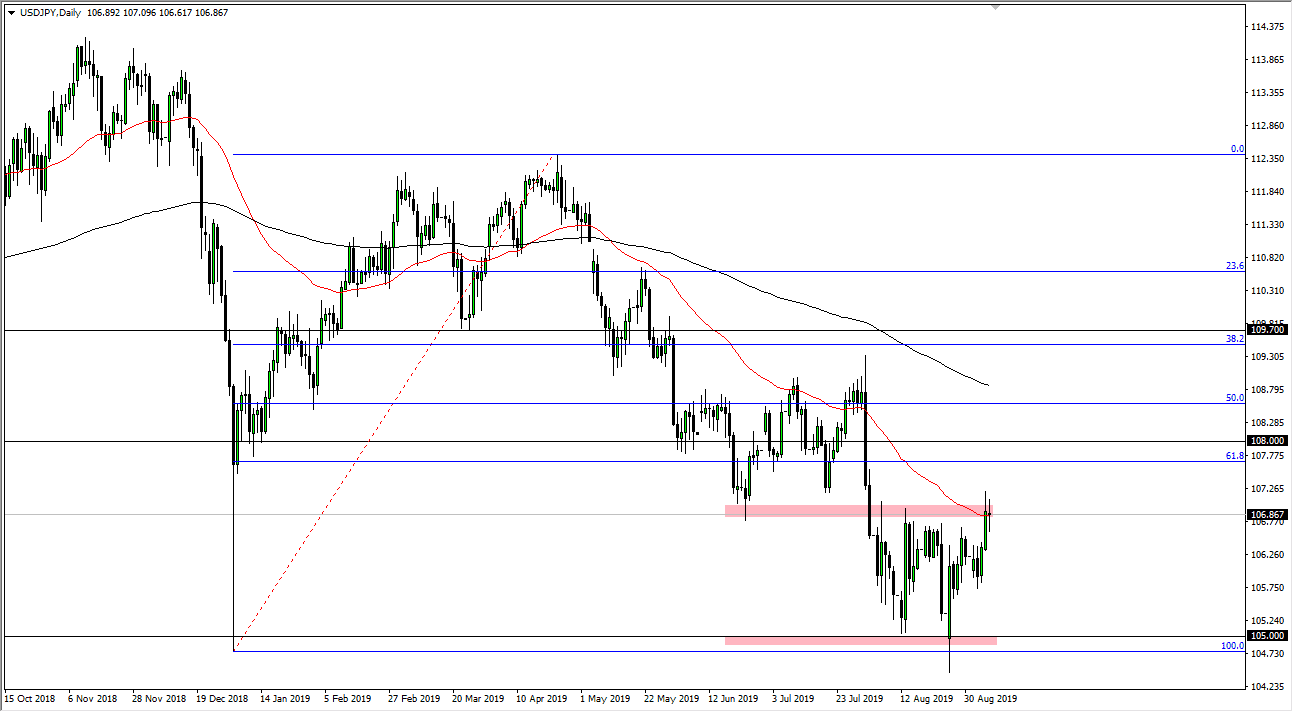Click the gray chart-shift triangle marker

click(x=994, y=8)
